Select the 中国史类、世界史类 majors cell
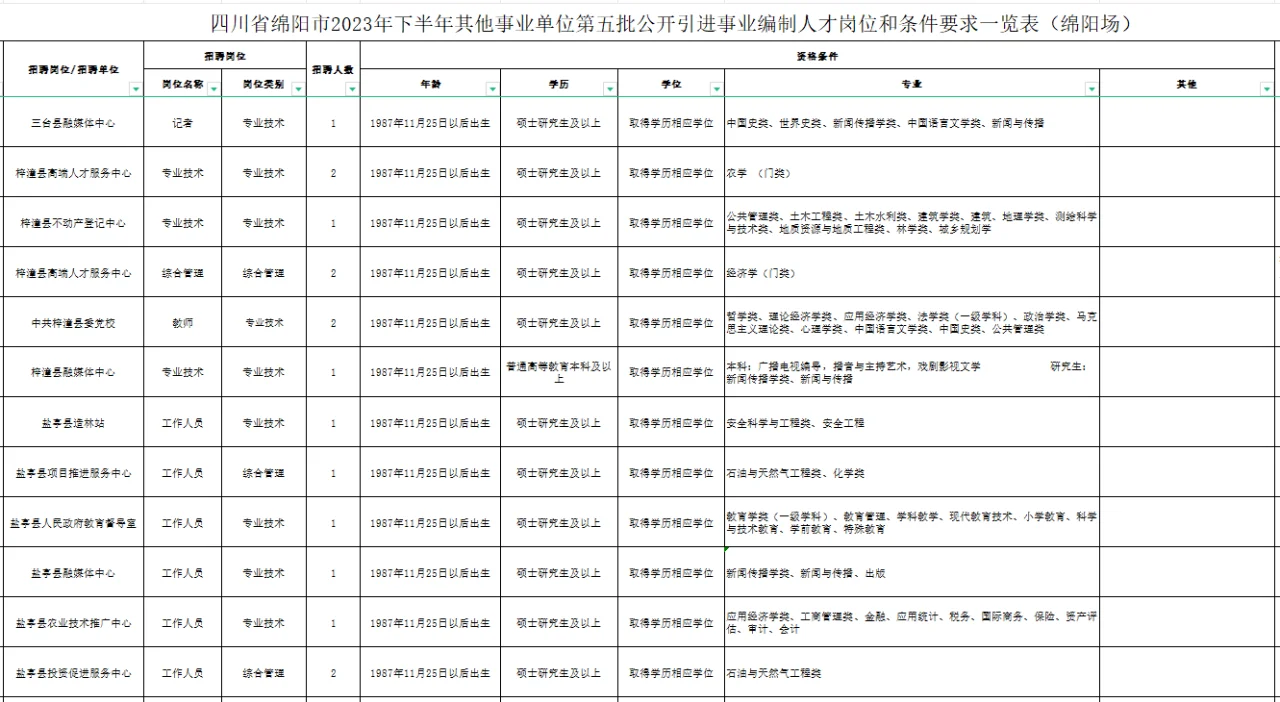 point(912,123)
